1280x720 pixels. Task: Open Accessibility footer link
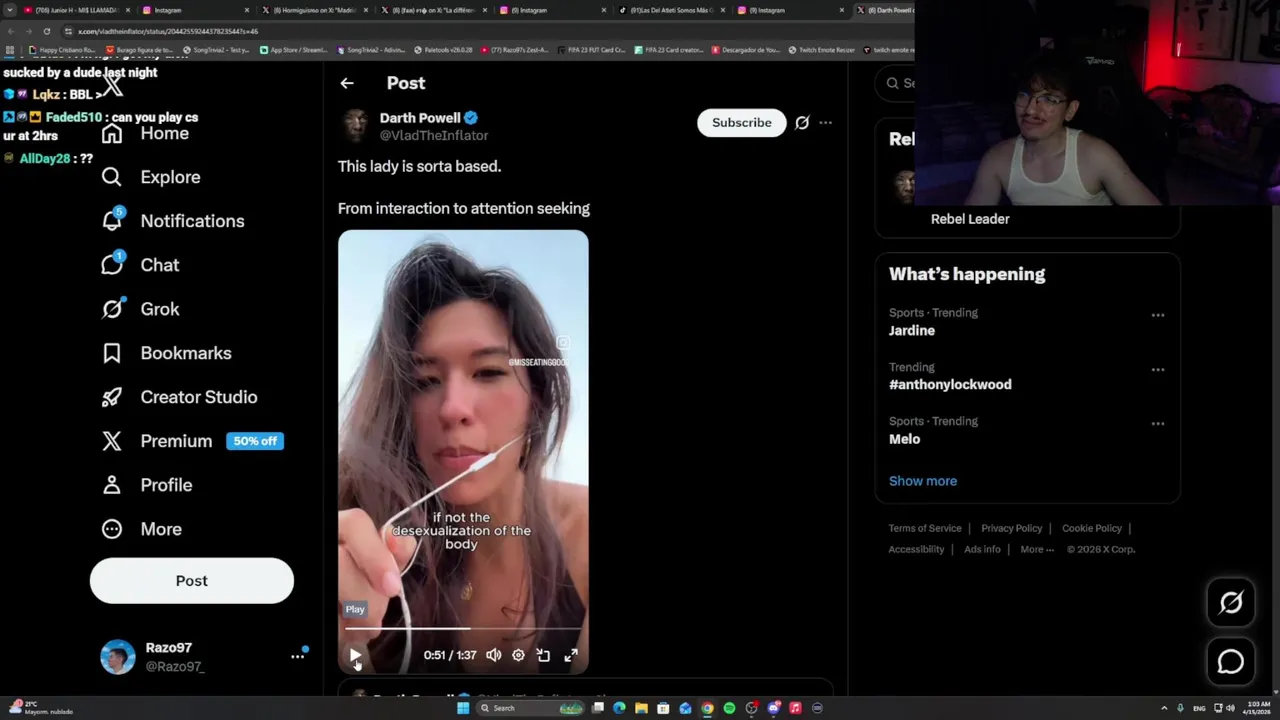click(916, 549)
